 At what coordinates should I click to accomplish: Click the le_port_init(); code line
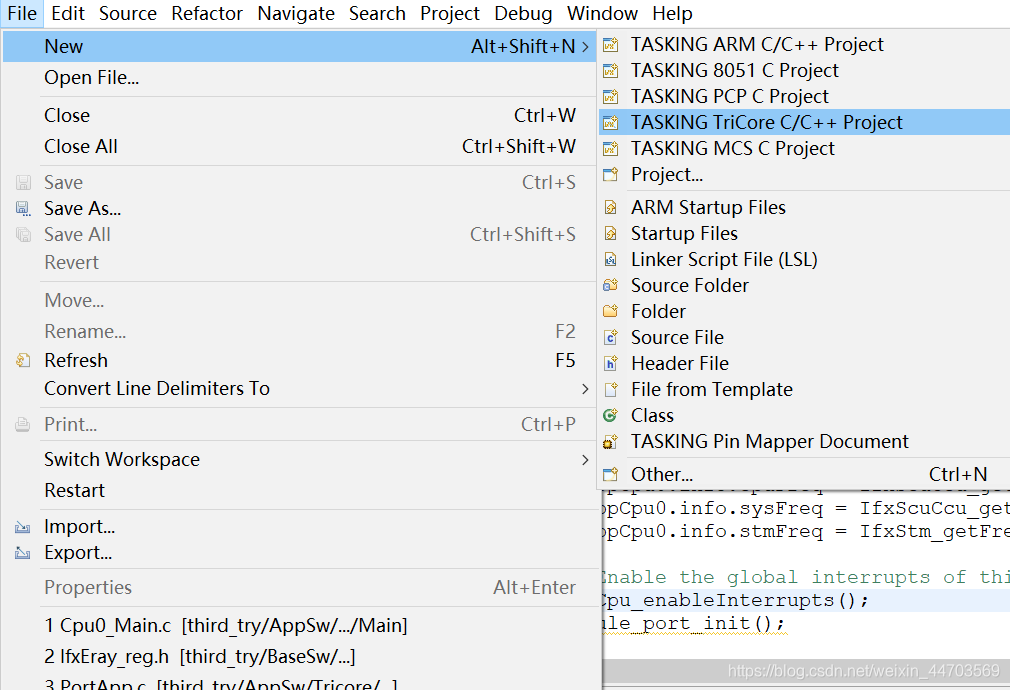[694, 624]
